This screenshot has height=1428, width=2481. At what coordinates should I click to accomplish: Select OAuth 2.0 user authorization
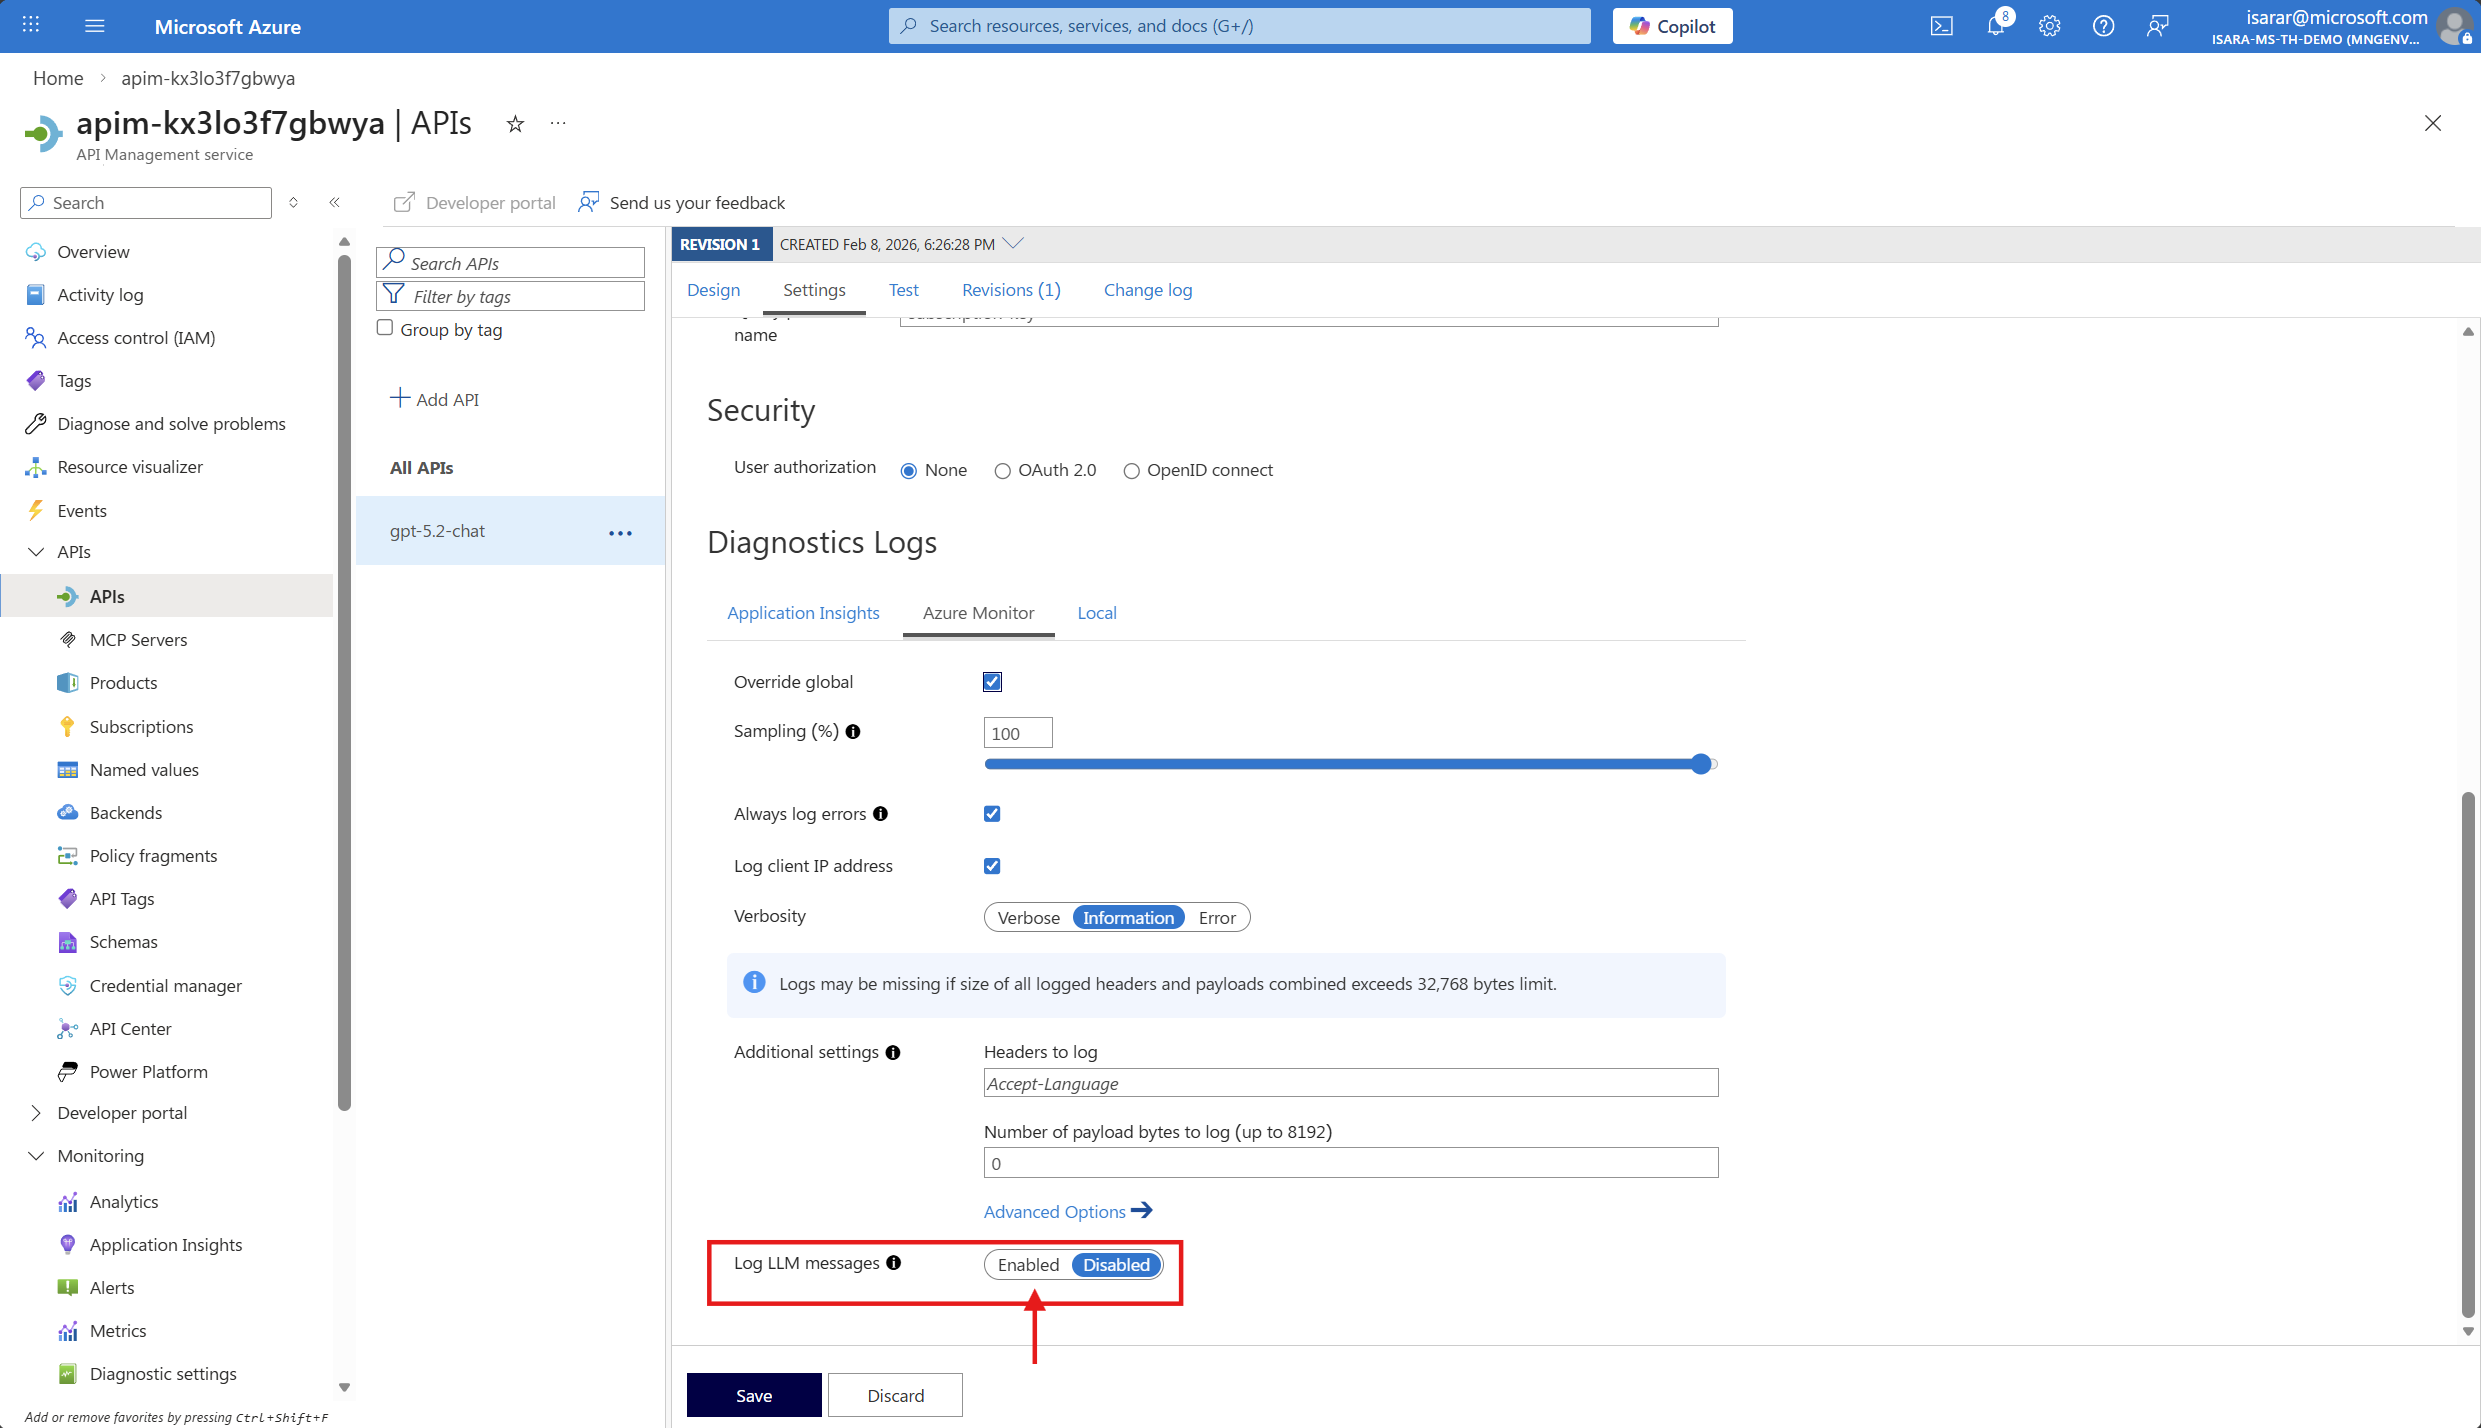(x=1002, y=471)
